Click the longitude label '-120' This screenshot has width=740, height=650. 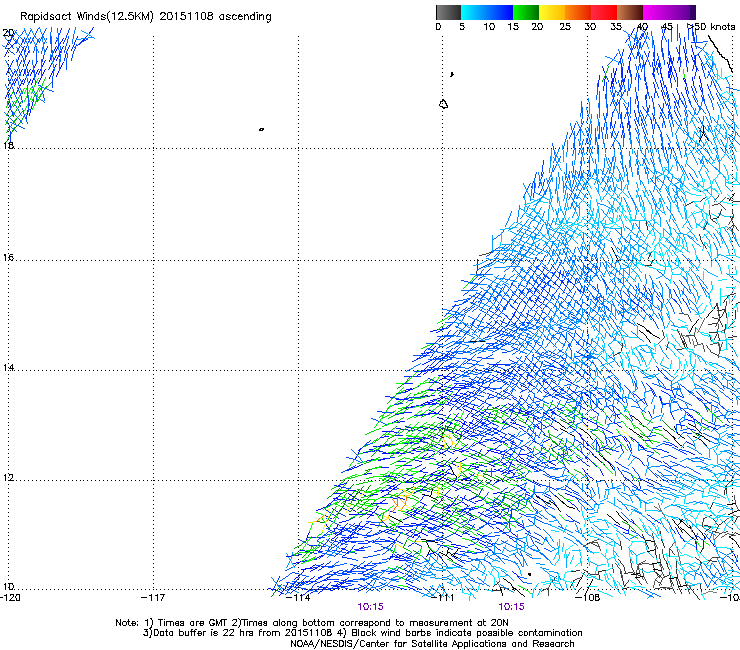[10, 598]
